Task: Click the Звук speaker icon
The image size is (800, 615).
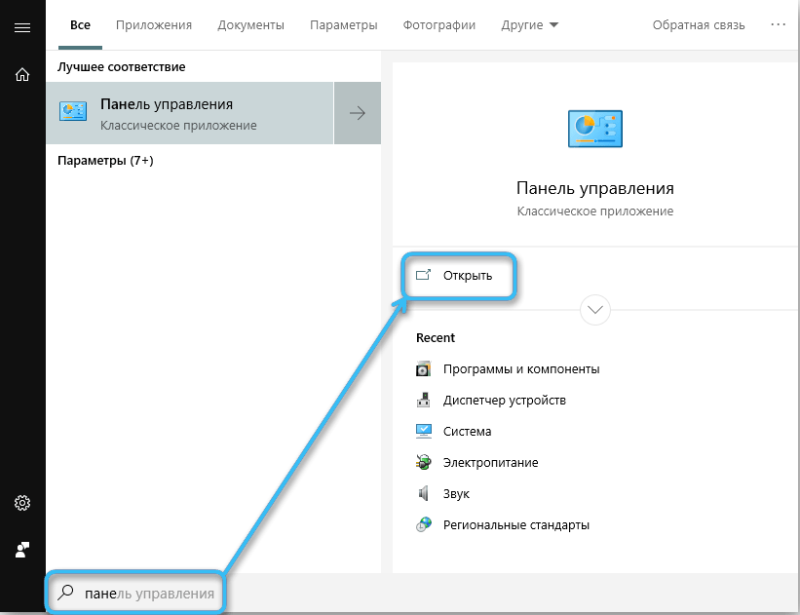Action: click(x=423, y=494)
